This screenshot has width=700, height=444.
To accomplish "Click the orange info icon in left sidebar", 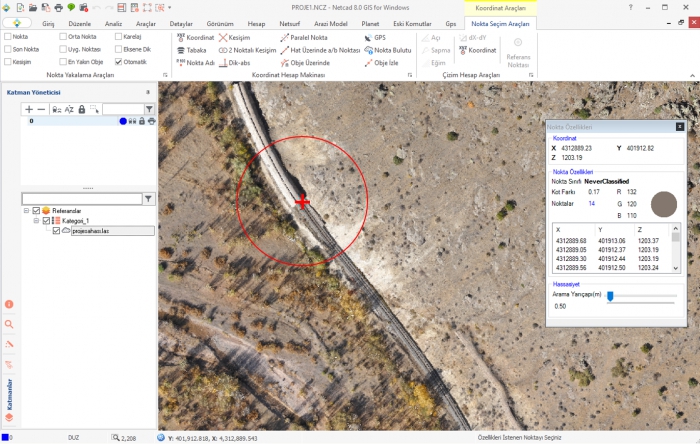I will 9,304.
